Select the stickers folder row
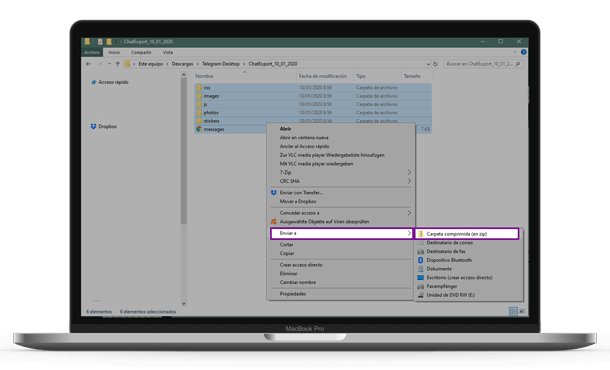The width and height of the screenshot is (610, 370). 313,121
